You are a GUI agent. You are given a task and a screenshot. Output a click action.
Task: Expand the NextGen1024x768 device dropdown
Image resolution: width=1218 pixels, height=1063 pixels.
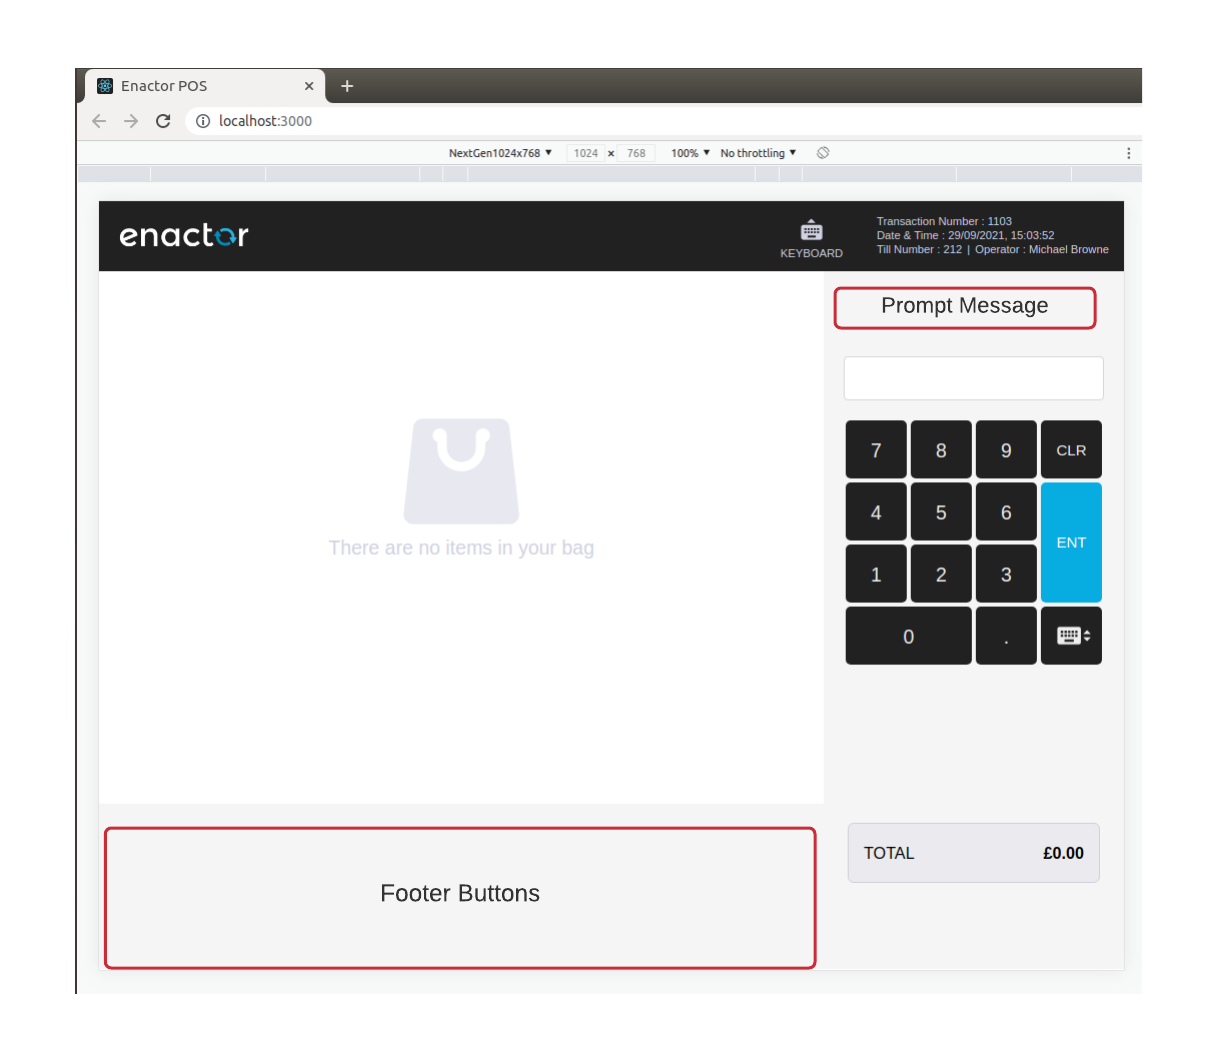click(x=500, y=153)
